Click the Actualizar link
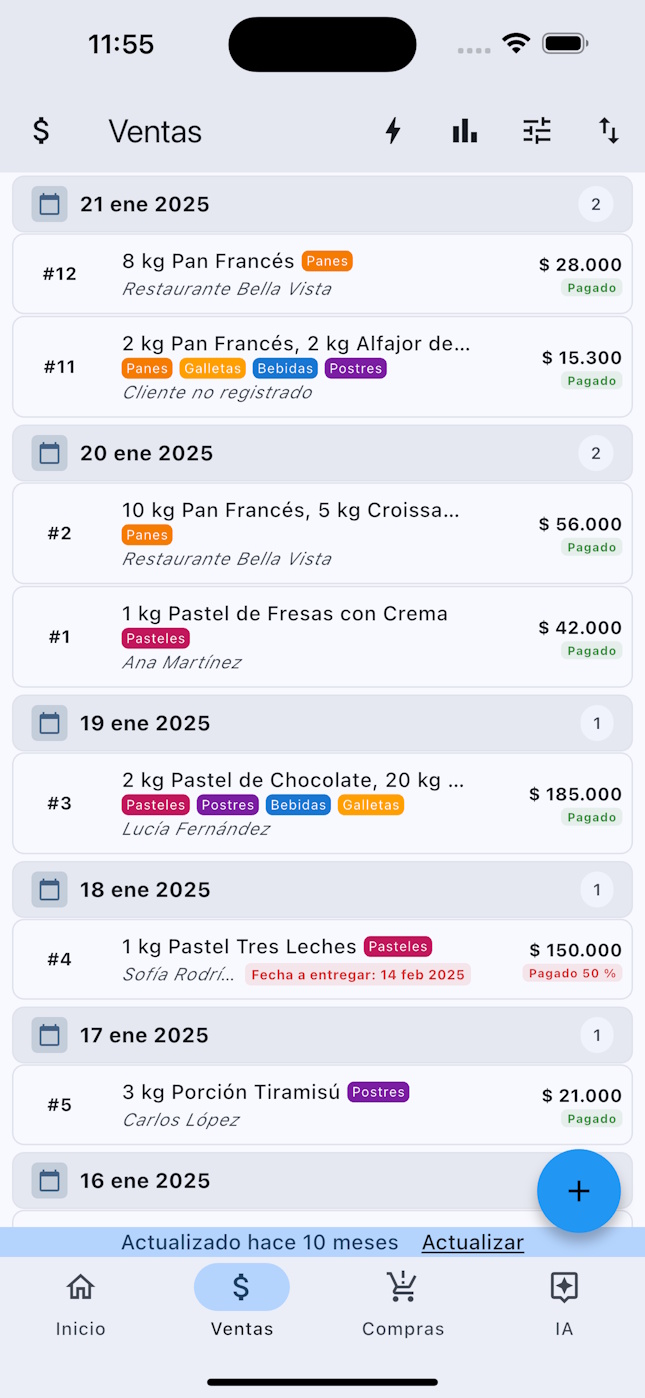Viewport: 645px width, 1398px height. pyautogui.click(x=473, y=1243)
